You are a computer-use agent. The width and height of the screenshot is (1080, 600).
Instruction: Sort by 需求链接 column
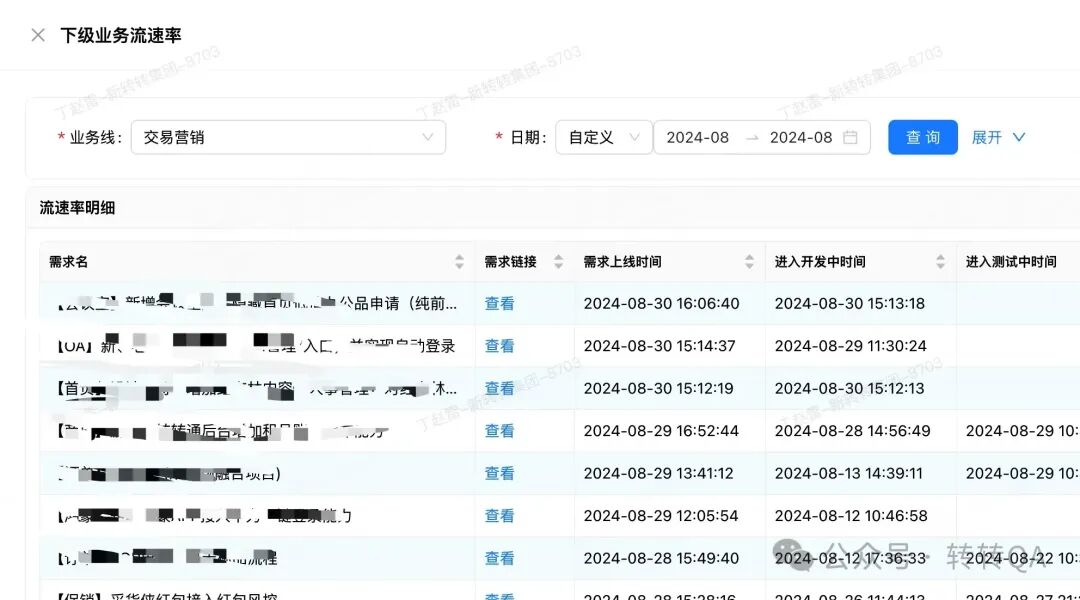[559, 262]
